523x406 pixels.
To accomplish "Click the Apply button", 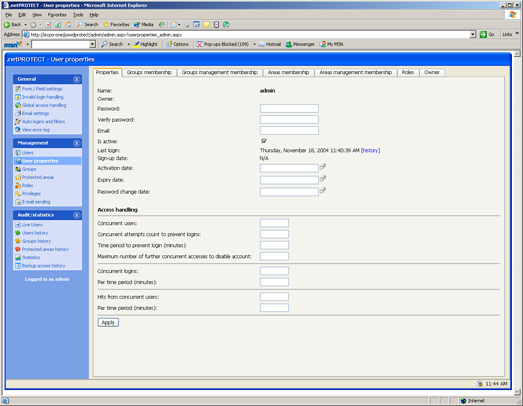I will pos(108,323).
